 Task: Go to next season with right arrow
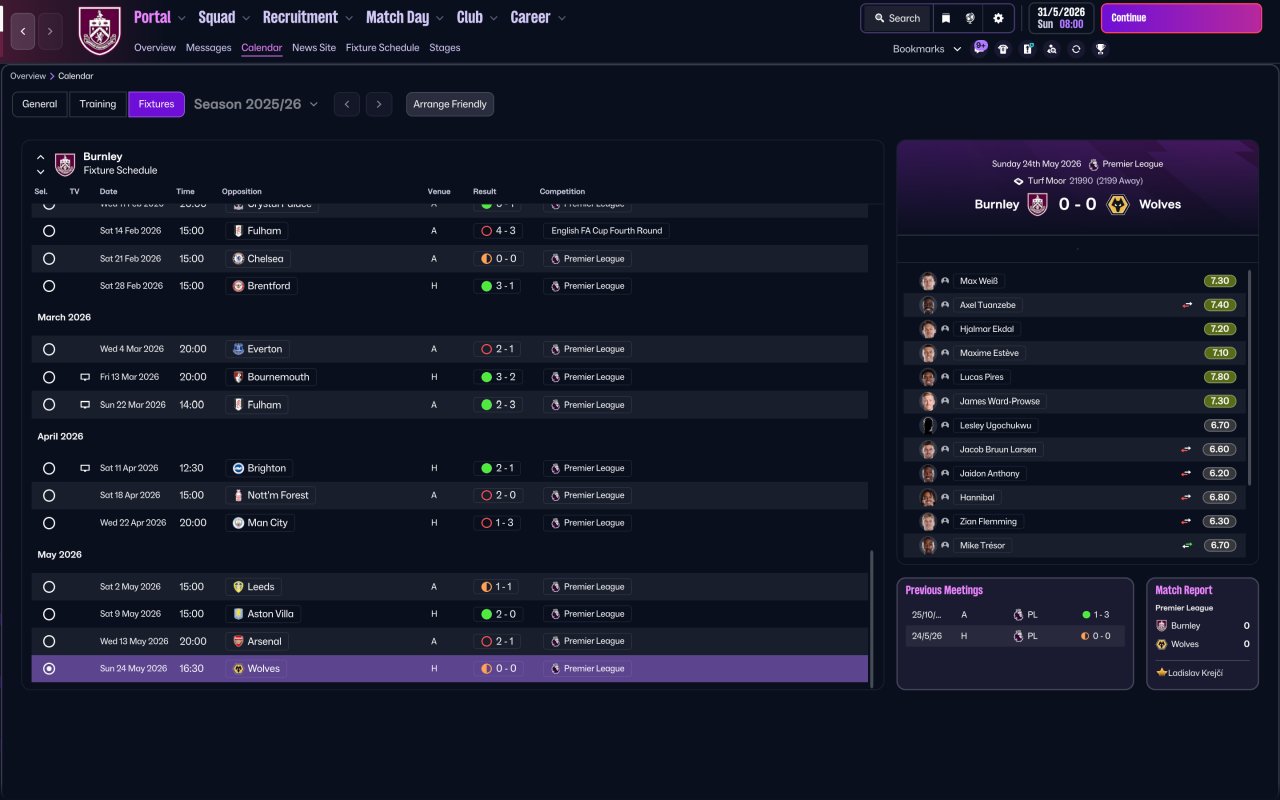coord(378,104)
